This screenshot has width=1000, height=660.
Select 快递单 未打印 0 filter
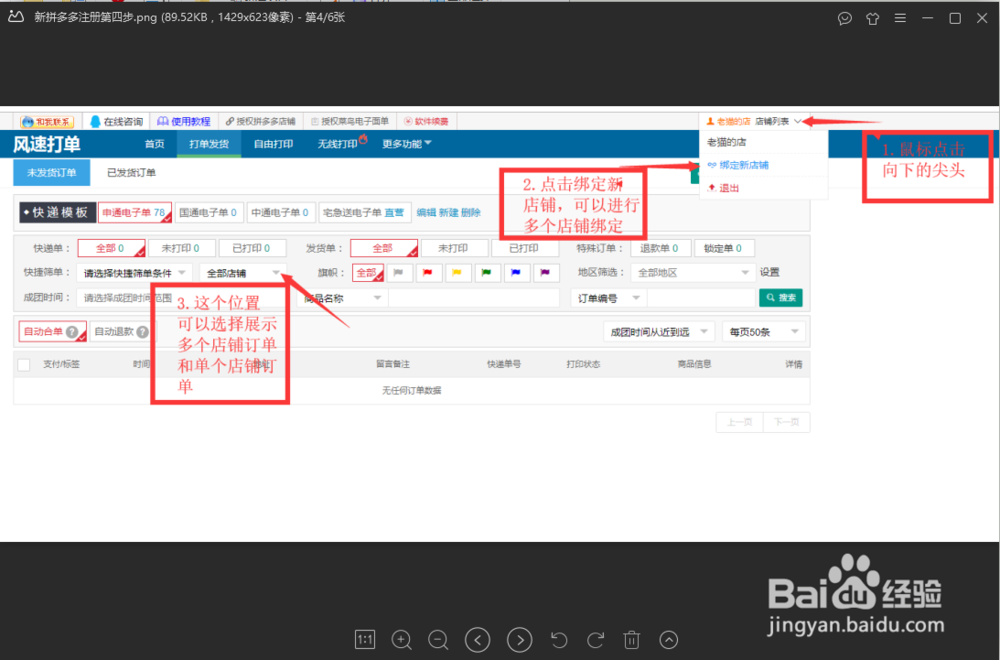coord(181,248)
